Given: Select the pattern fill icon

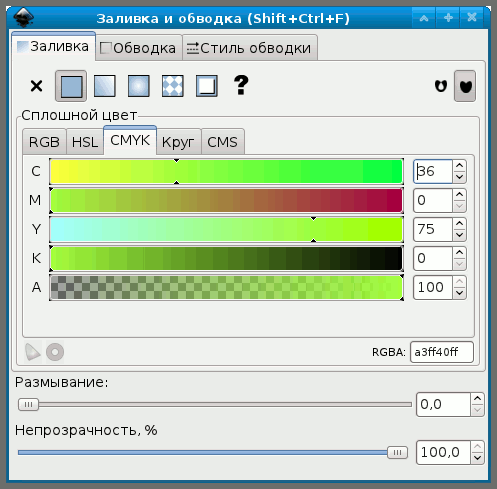Looking at the screenshot, I should click(x=173, y=86).
